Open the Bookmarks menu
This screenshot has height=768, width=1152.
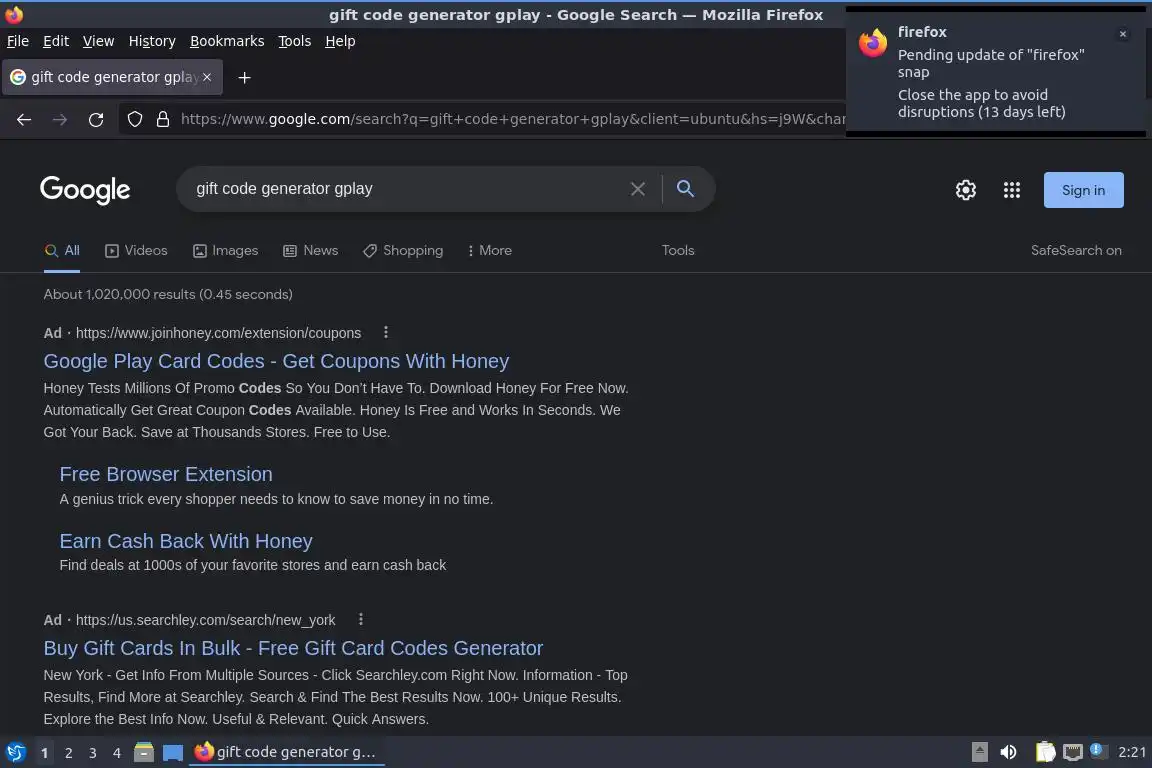coord(227,41)
